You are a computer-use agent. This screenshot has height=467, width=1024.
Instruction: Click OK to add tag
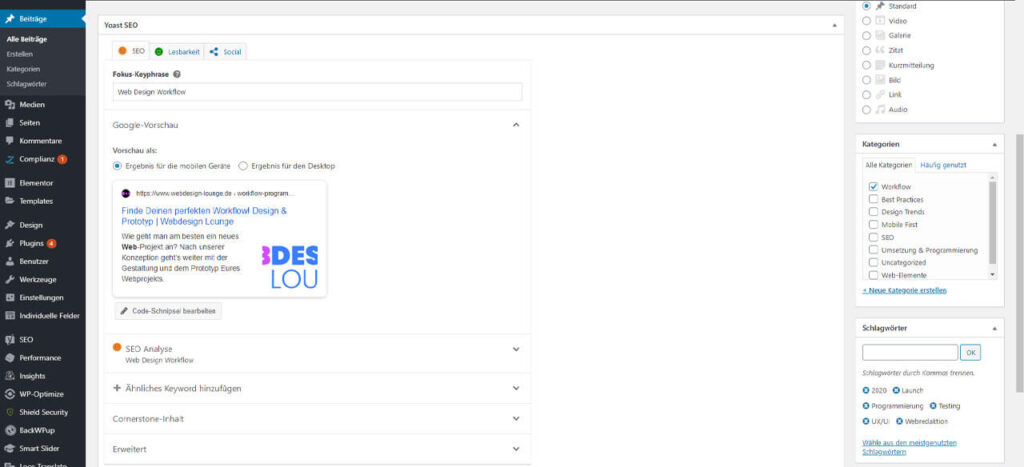tap(970, 353)
